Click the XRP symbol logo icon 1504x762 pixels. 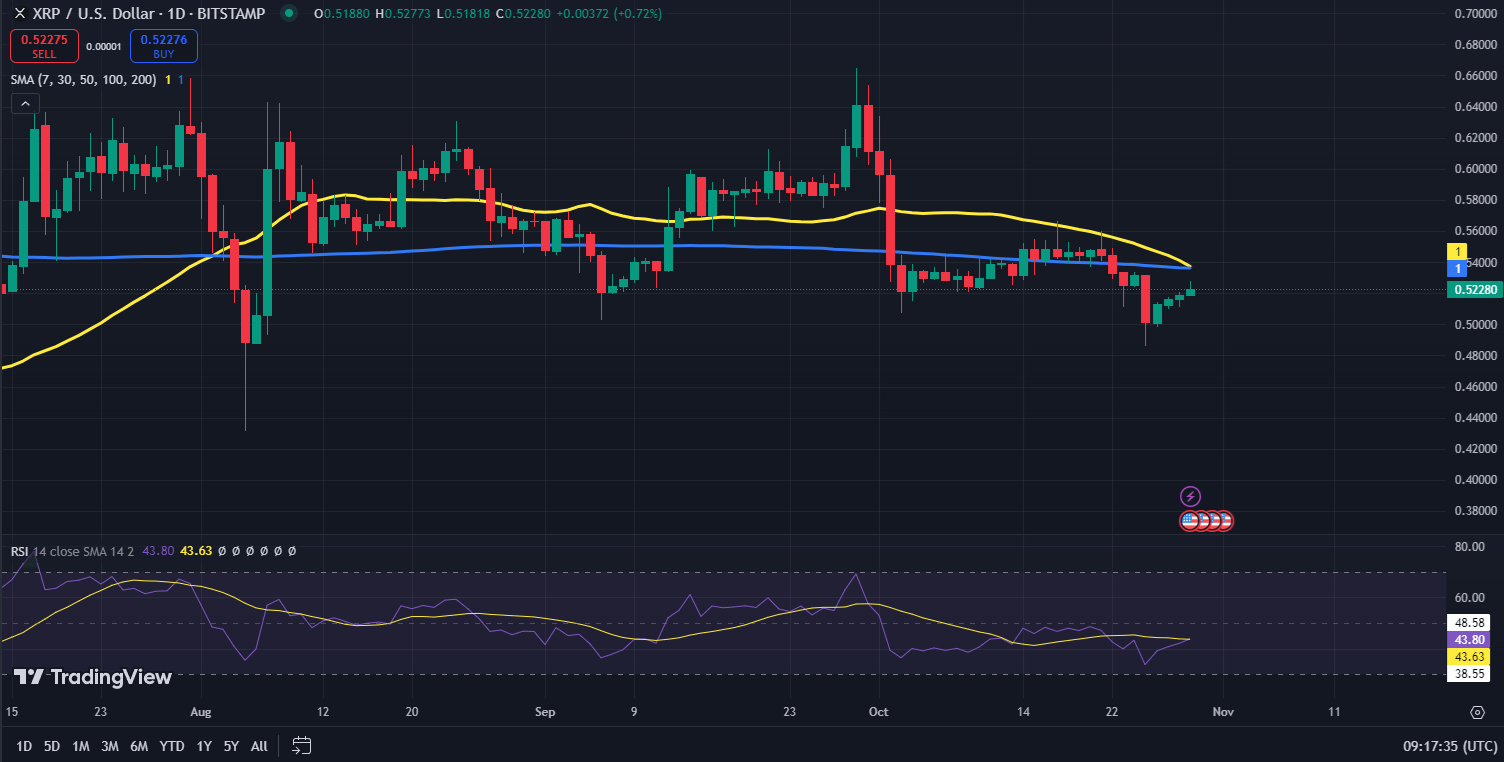[x=19, y=14]
